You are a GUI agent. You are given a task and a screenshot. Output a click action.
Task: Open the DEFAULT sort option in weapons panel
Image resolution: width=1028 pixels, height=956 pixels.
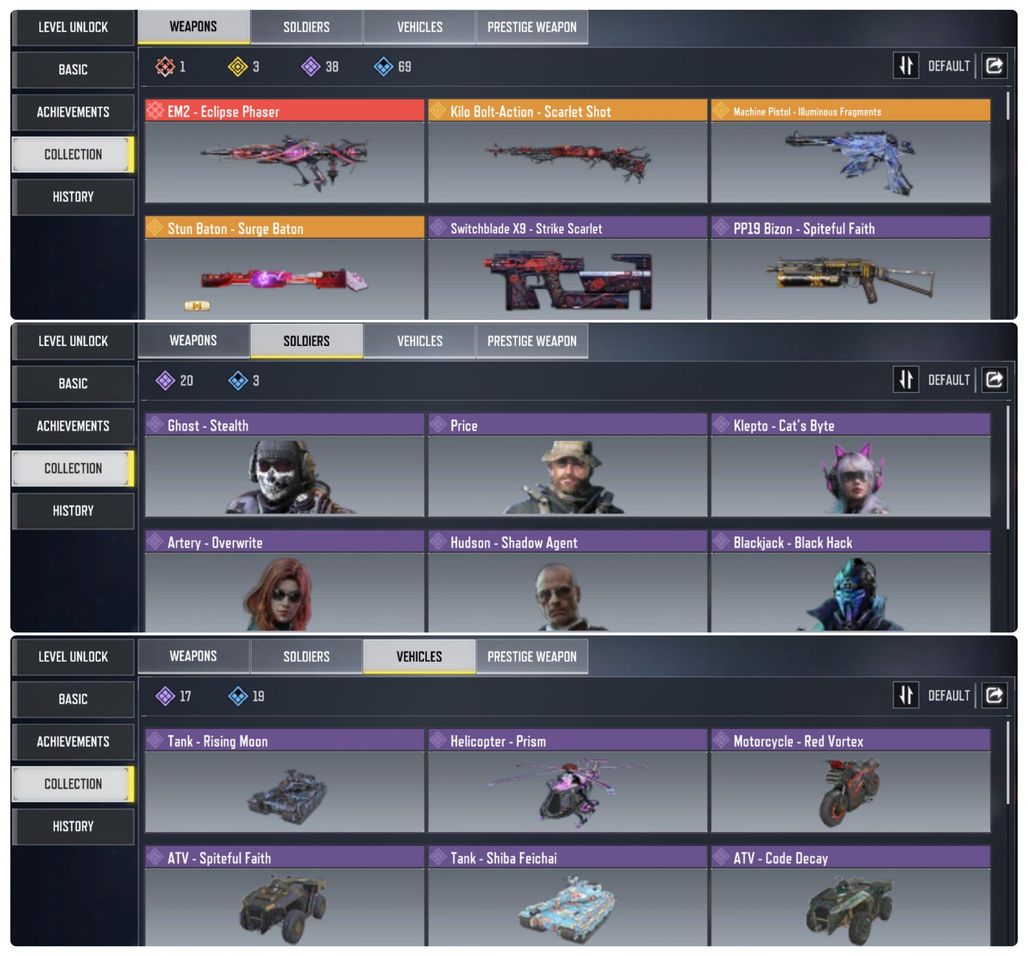tap(948, 66)
